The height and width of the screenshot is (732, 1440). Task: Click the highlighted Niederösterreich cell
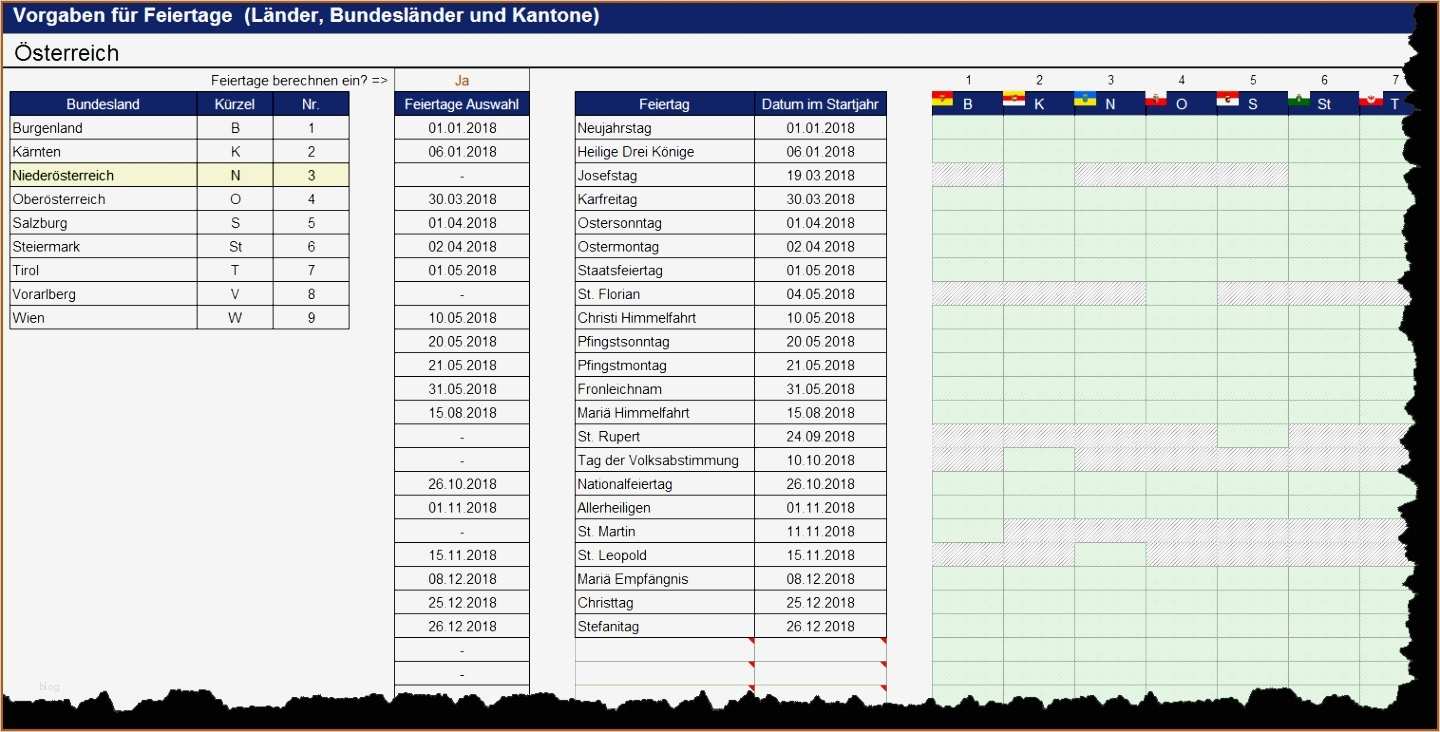(x=103, y=175)
